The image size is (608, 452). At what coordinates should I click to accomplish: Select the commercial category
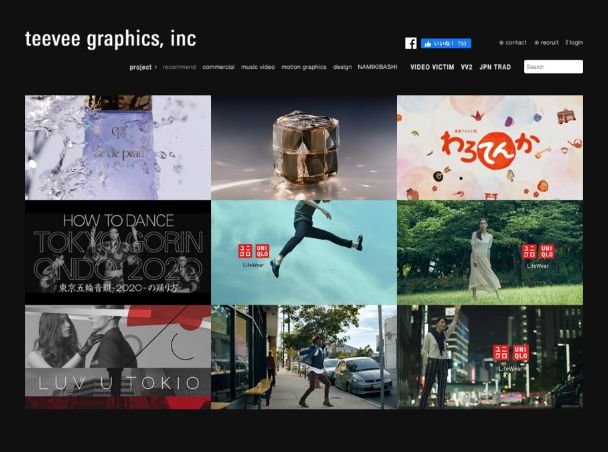[219, 67]
